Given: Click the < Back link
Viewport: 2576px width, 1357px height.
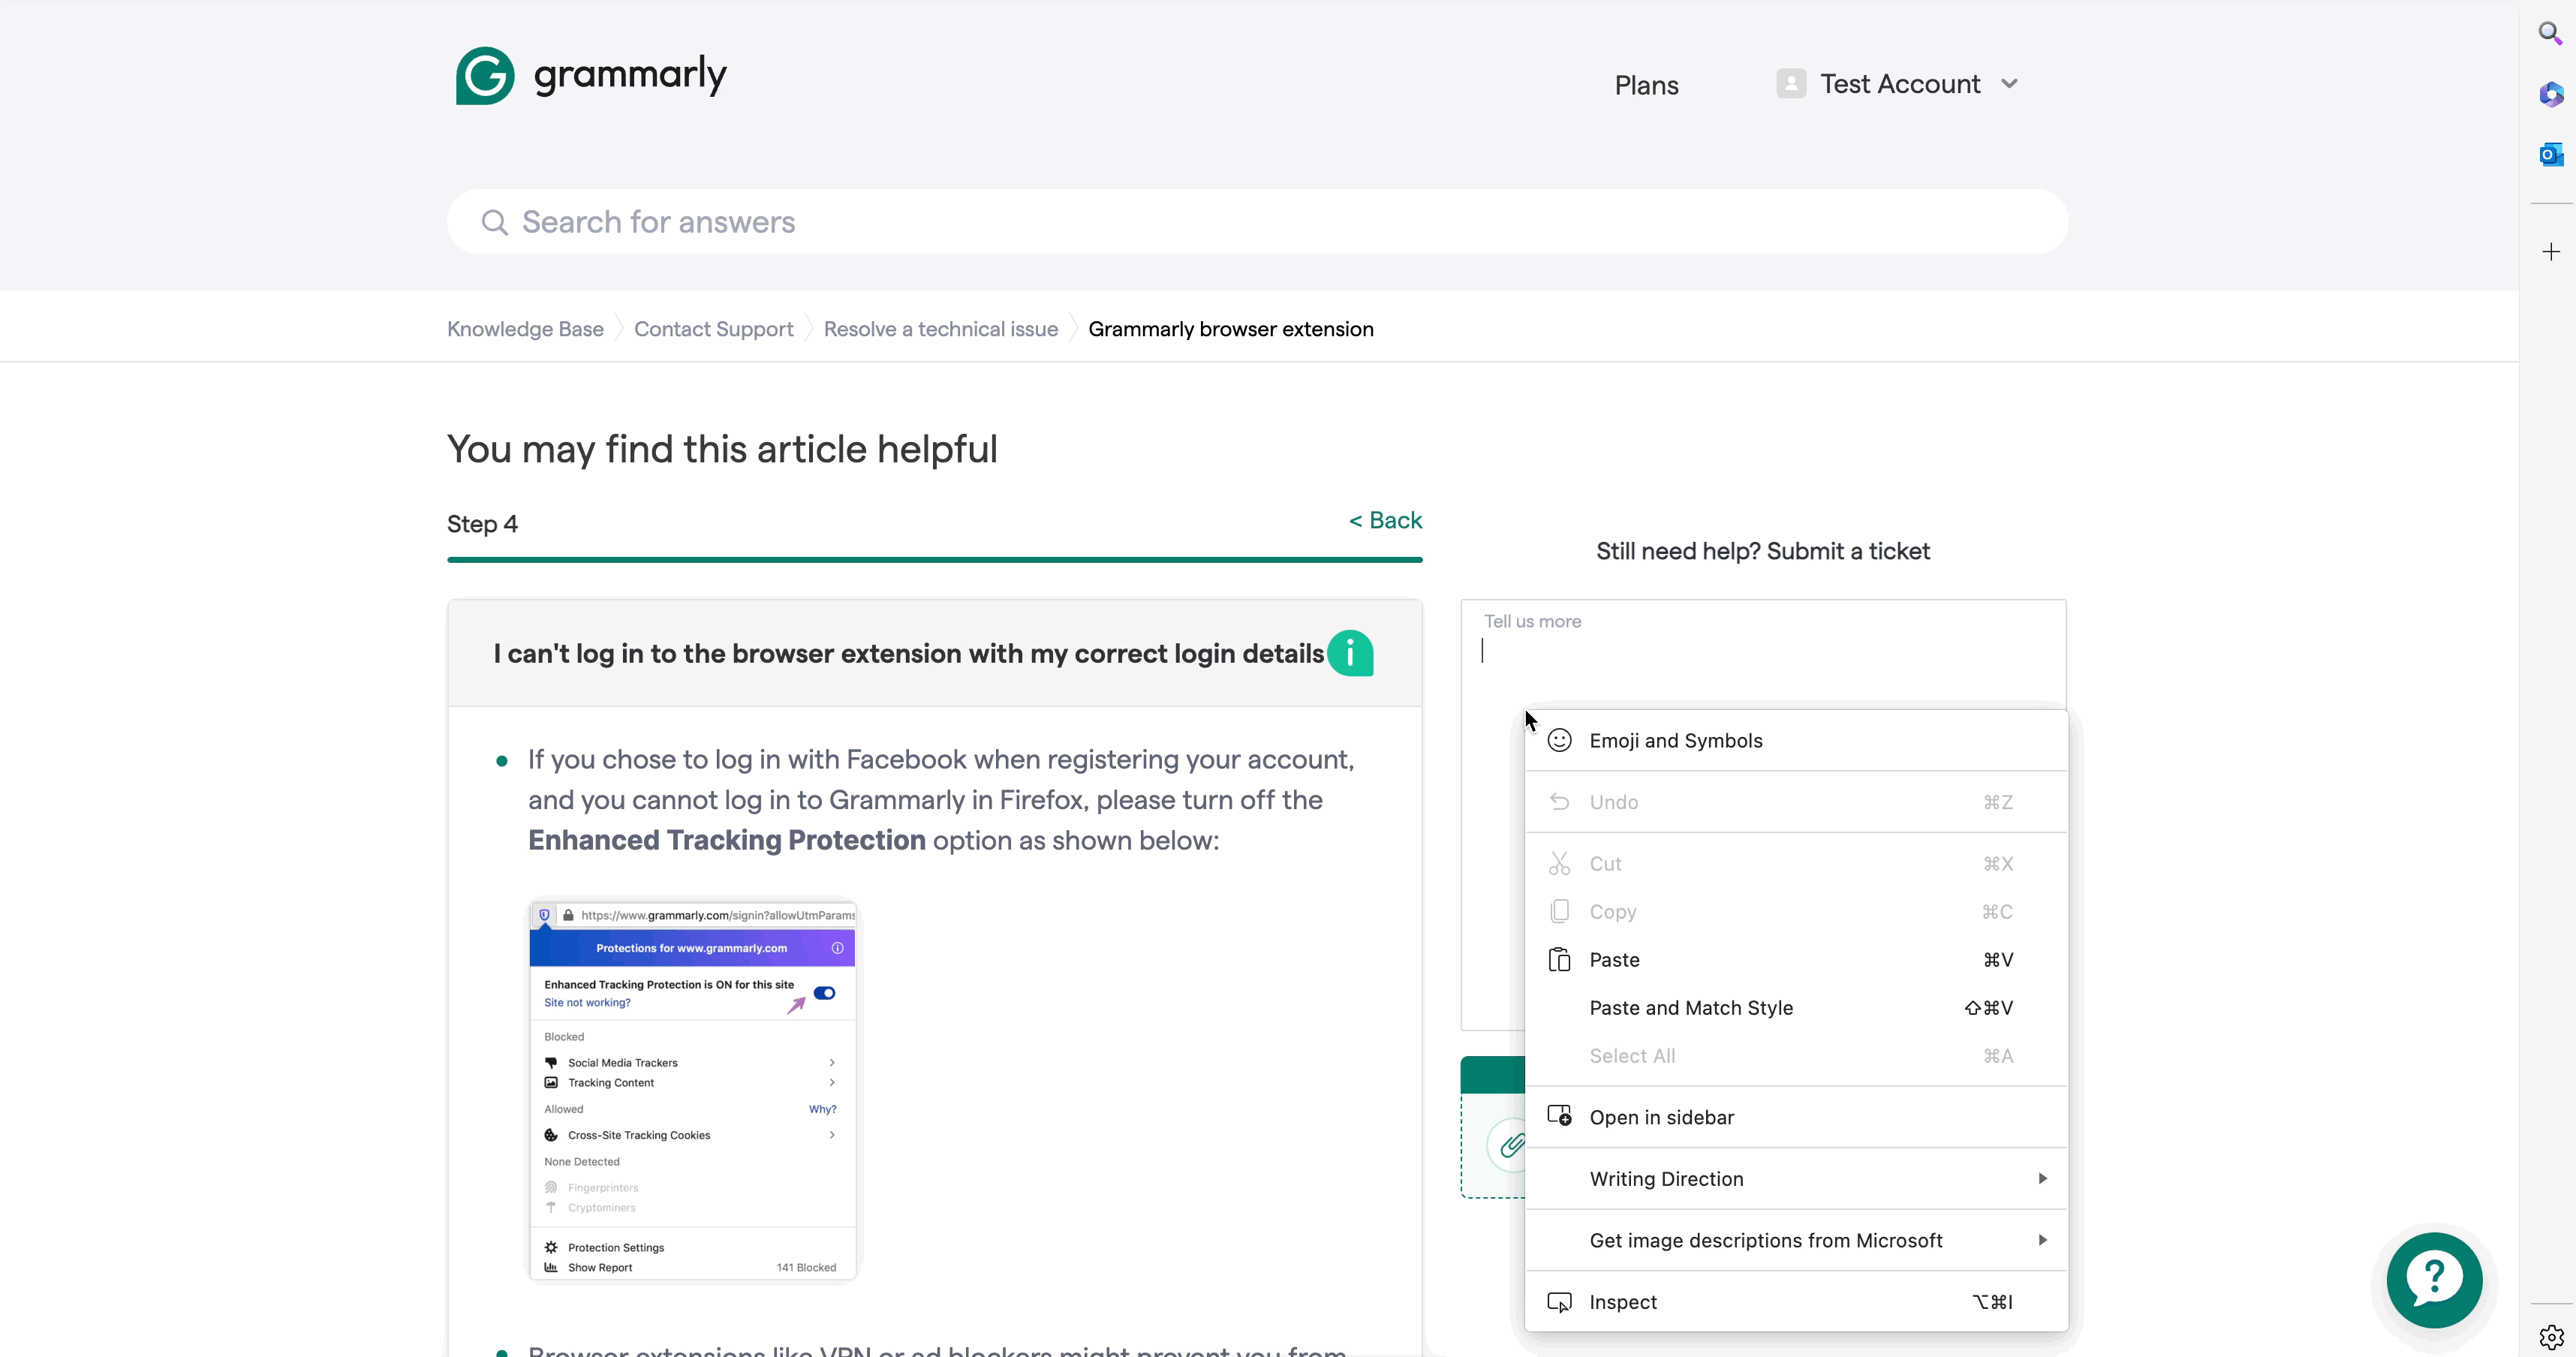Looking at the screenshot, I should 1385,520.
